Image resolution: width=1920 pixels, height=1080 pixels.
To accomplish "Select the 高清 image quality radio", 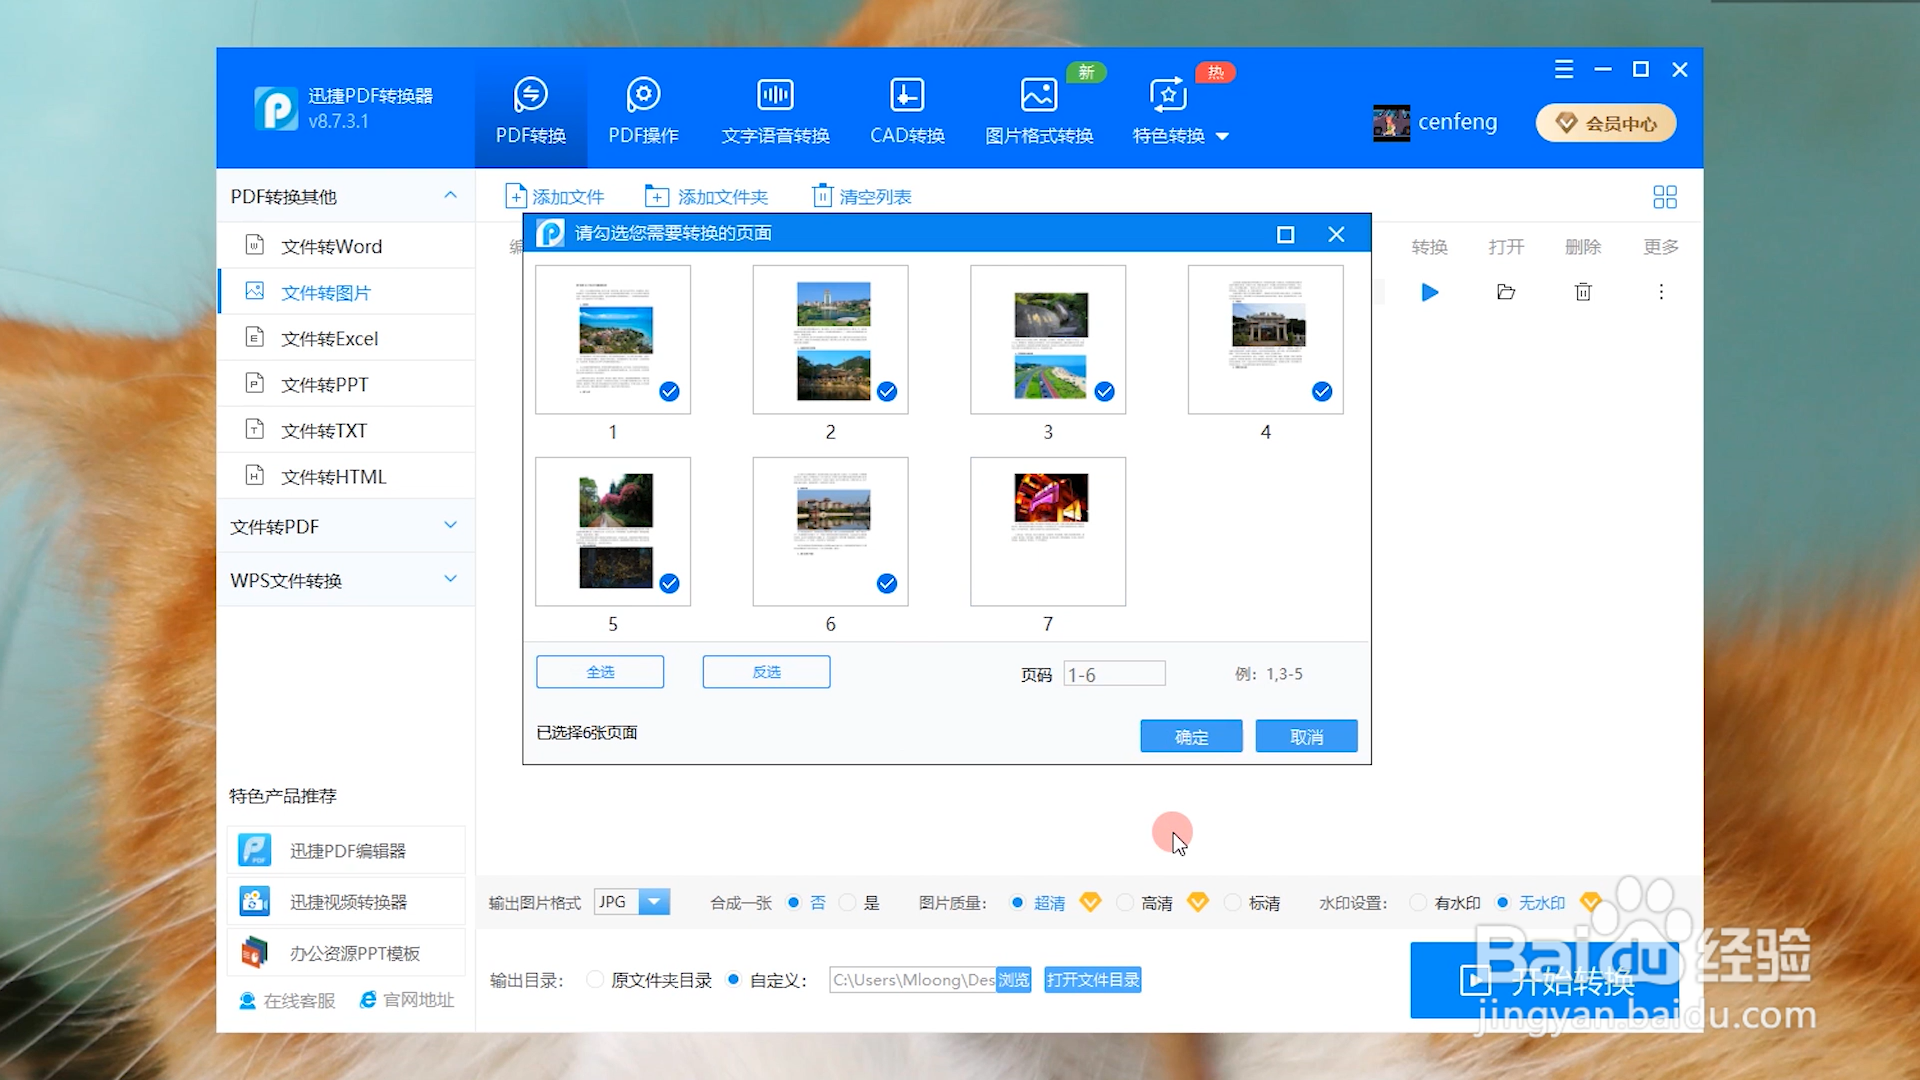I will tap(1125, 903).
